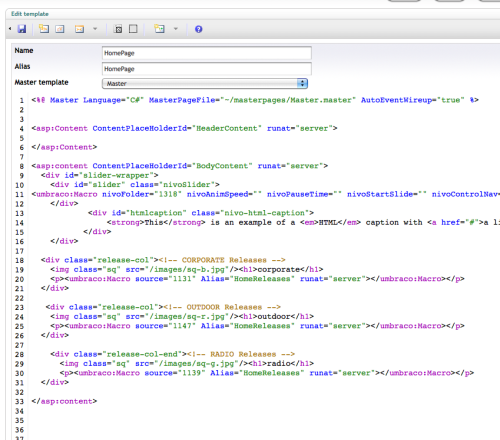
Task: Click the Insert Umbraco page field icon
Action: [44, 29]
